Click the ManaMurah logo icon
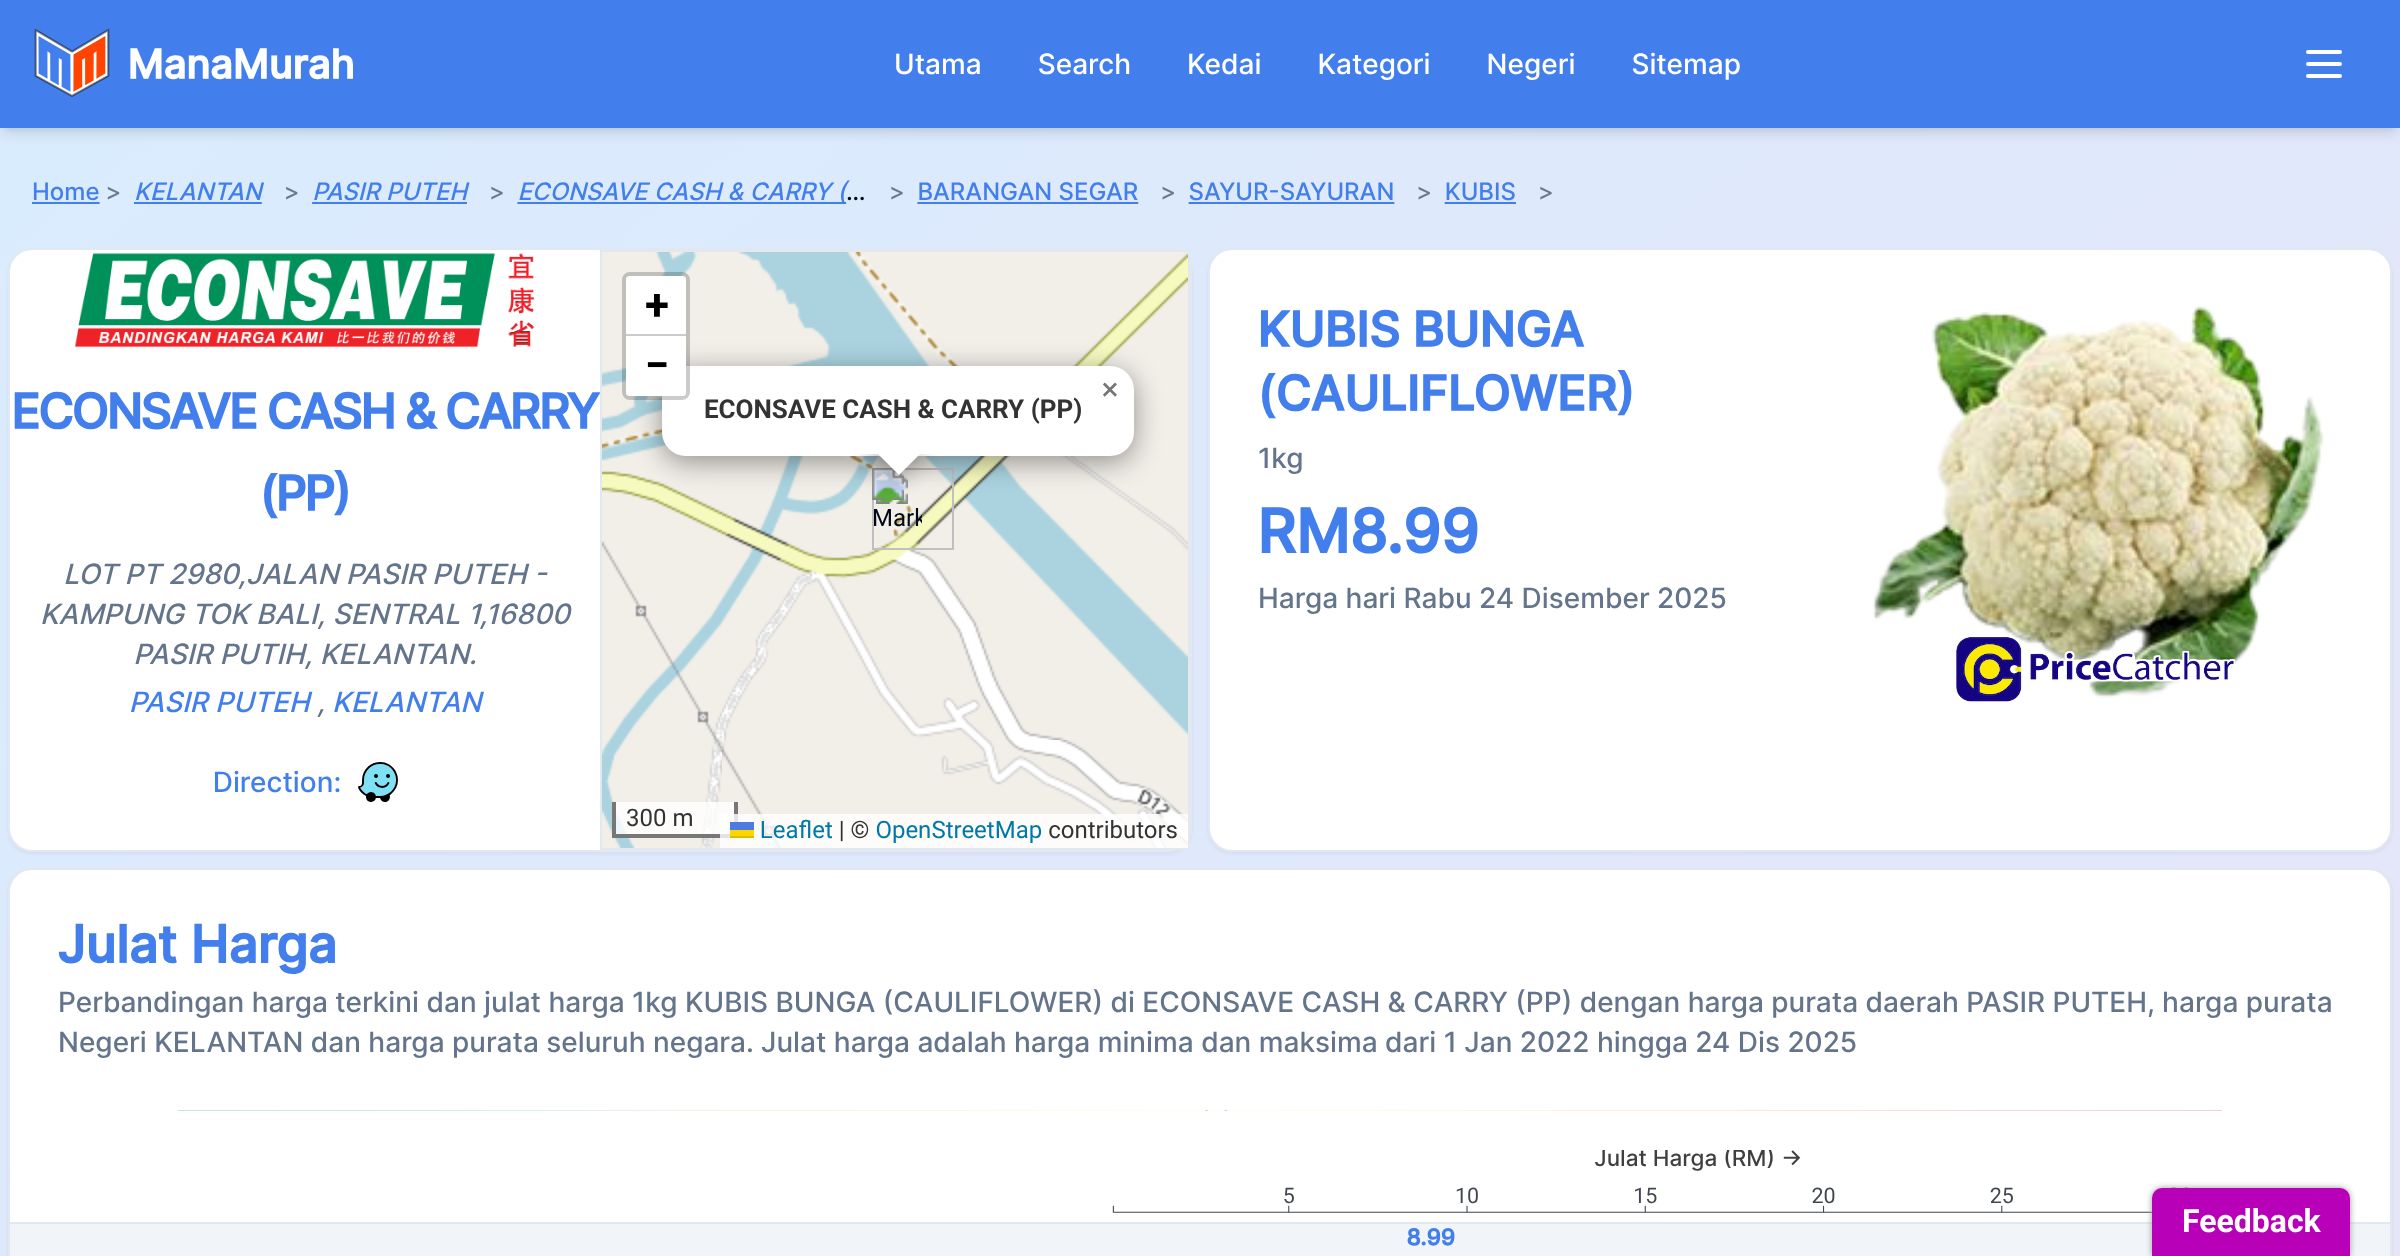The height and width of the screenshot is (1256, 2400). click(x=71, y=63)
